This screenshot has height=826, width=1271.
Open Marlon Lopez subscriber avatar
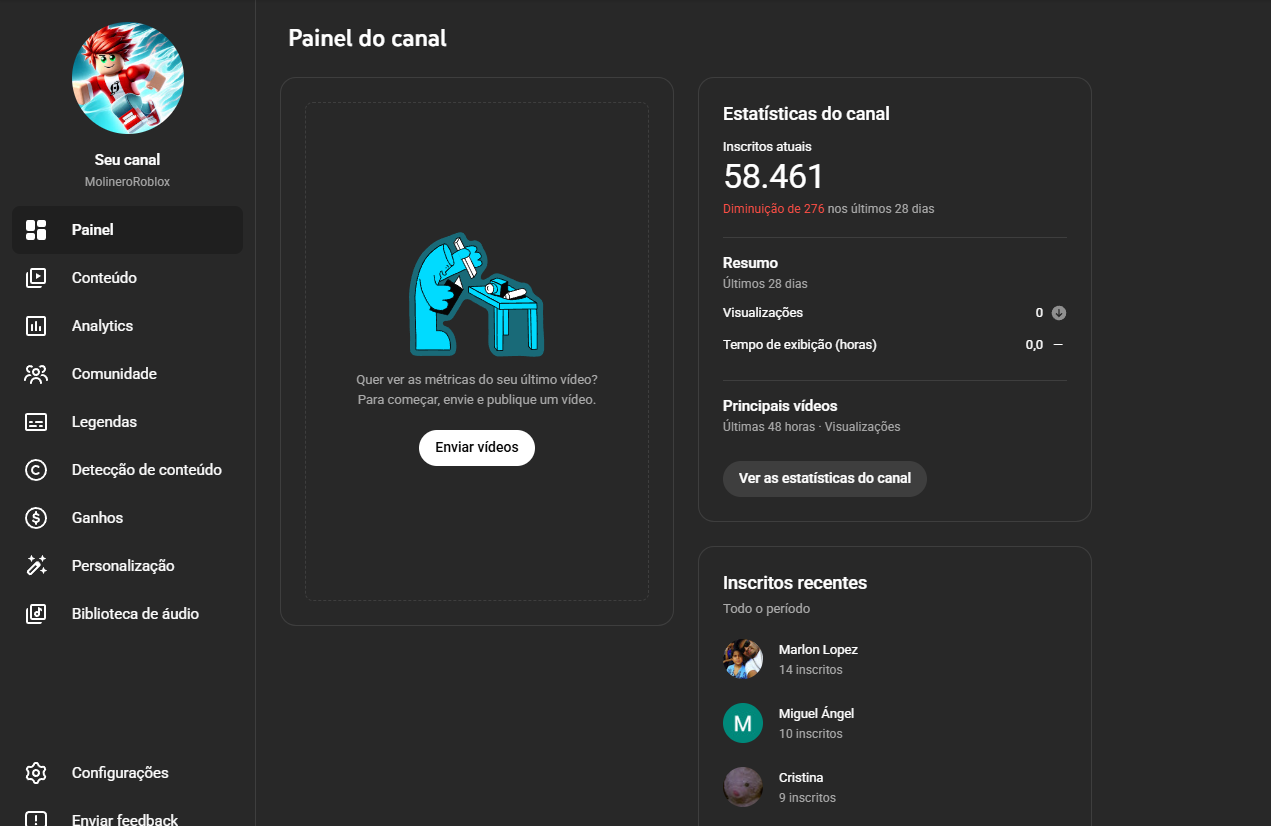point(743,659)
